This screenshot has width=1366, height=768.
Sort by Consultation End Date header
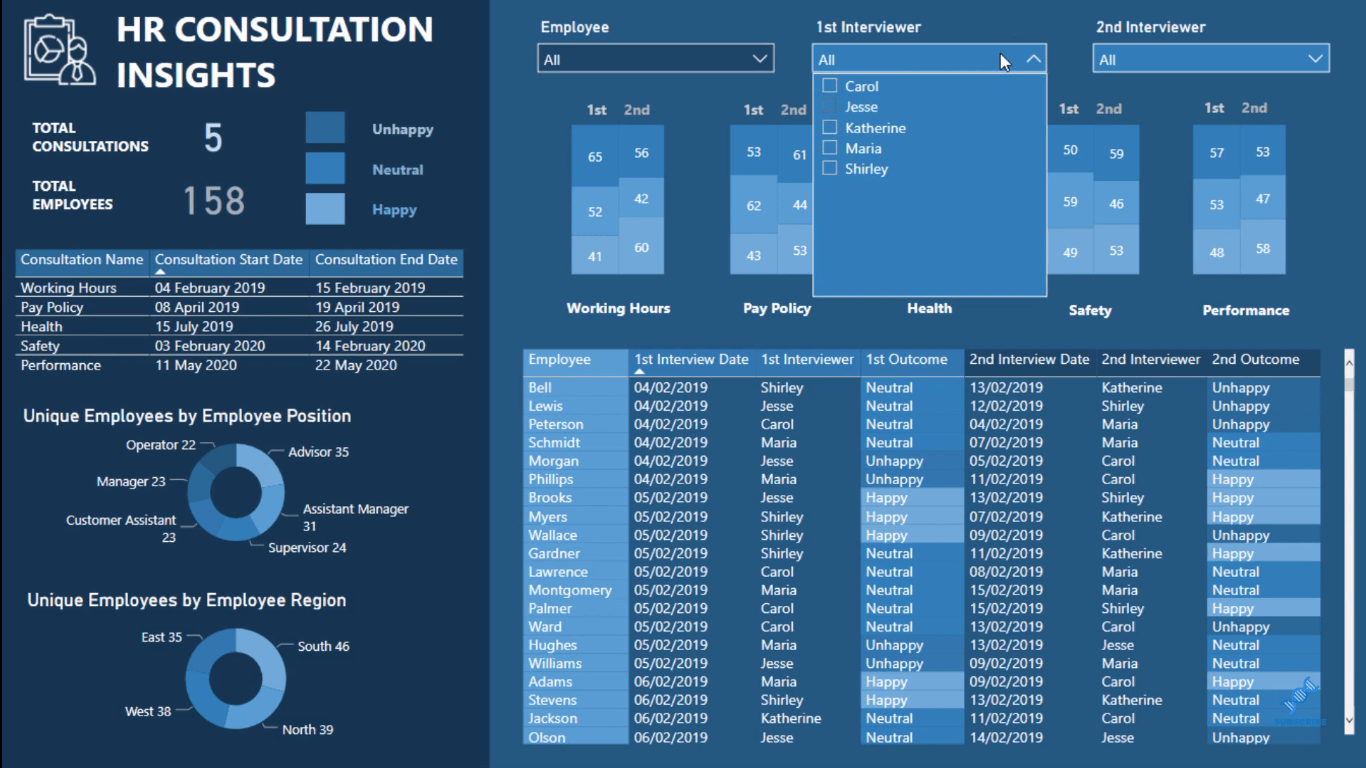(x=386, y=259)
